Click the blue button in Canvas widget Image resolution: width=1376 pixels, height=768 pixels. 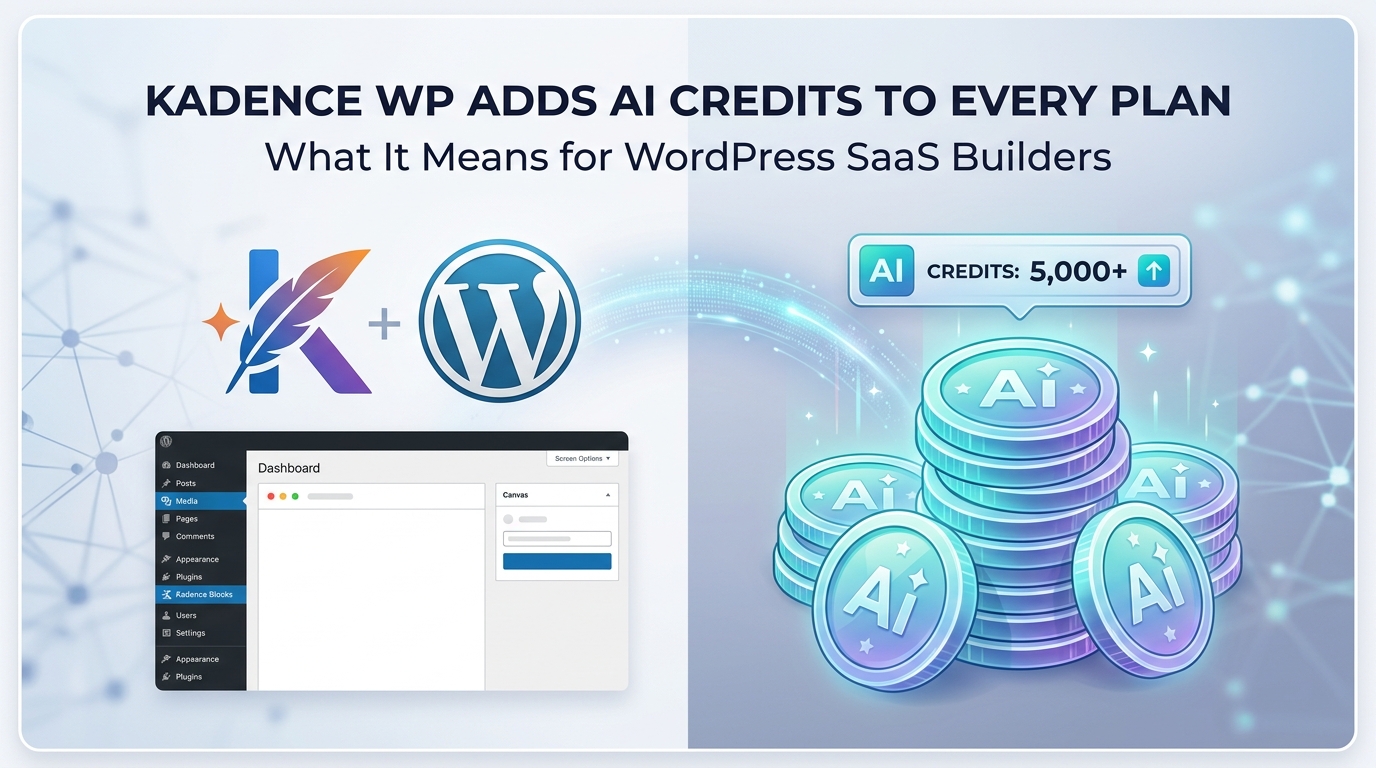(x=557, y=561)
